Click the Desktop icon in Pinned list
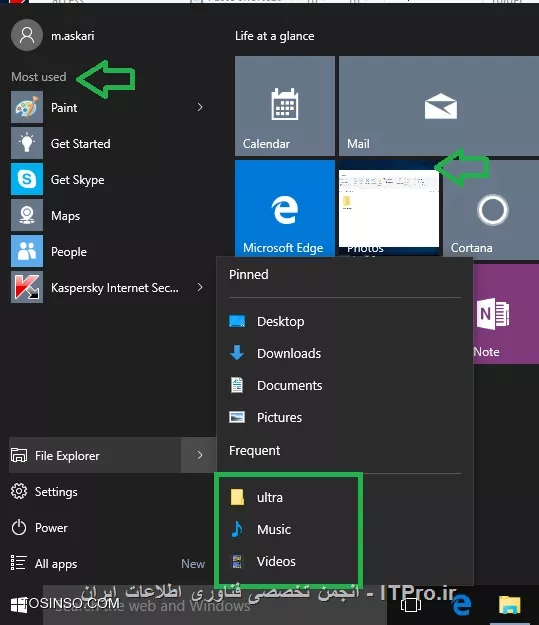The height and width of the screenshot is (625, 539). pos(237,321)
